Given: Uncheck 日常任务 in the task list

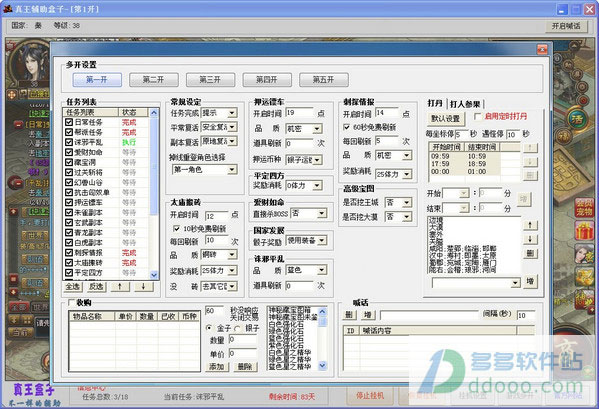Looking at the screenshot, I should [x=69, y=122].
